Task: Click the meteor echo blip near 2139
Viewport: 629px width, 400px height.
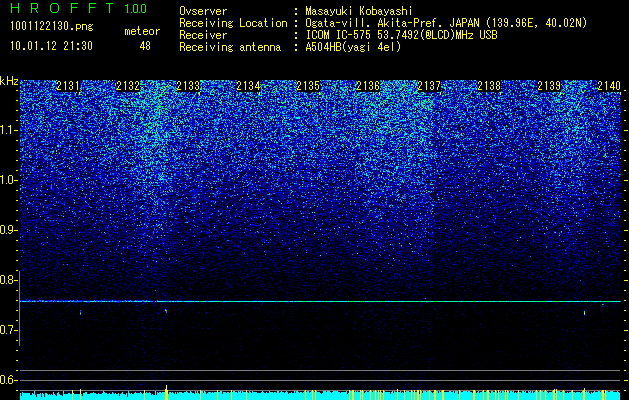Action: click(584, 313)
